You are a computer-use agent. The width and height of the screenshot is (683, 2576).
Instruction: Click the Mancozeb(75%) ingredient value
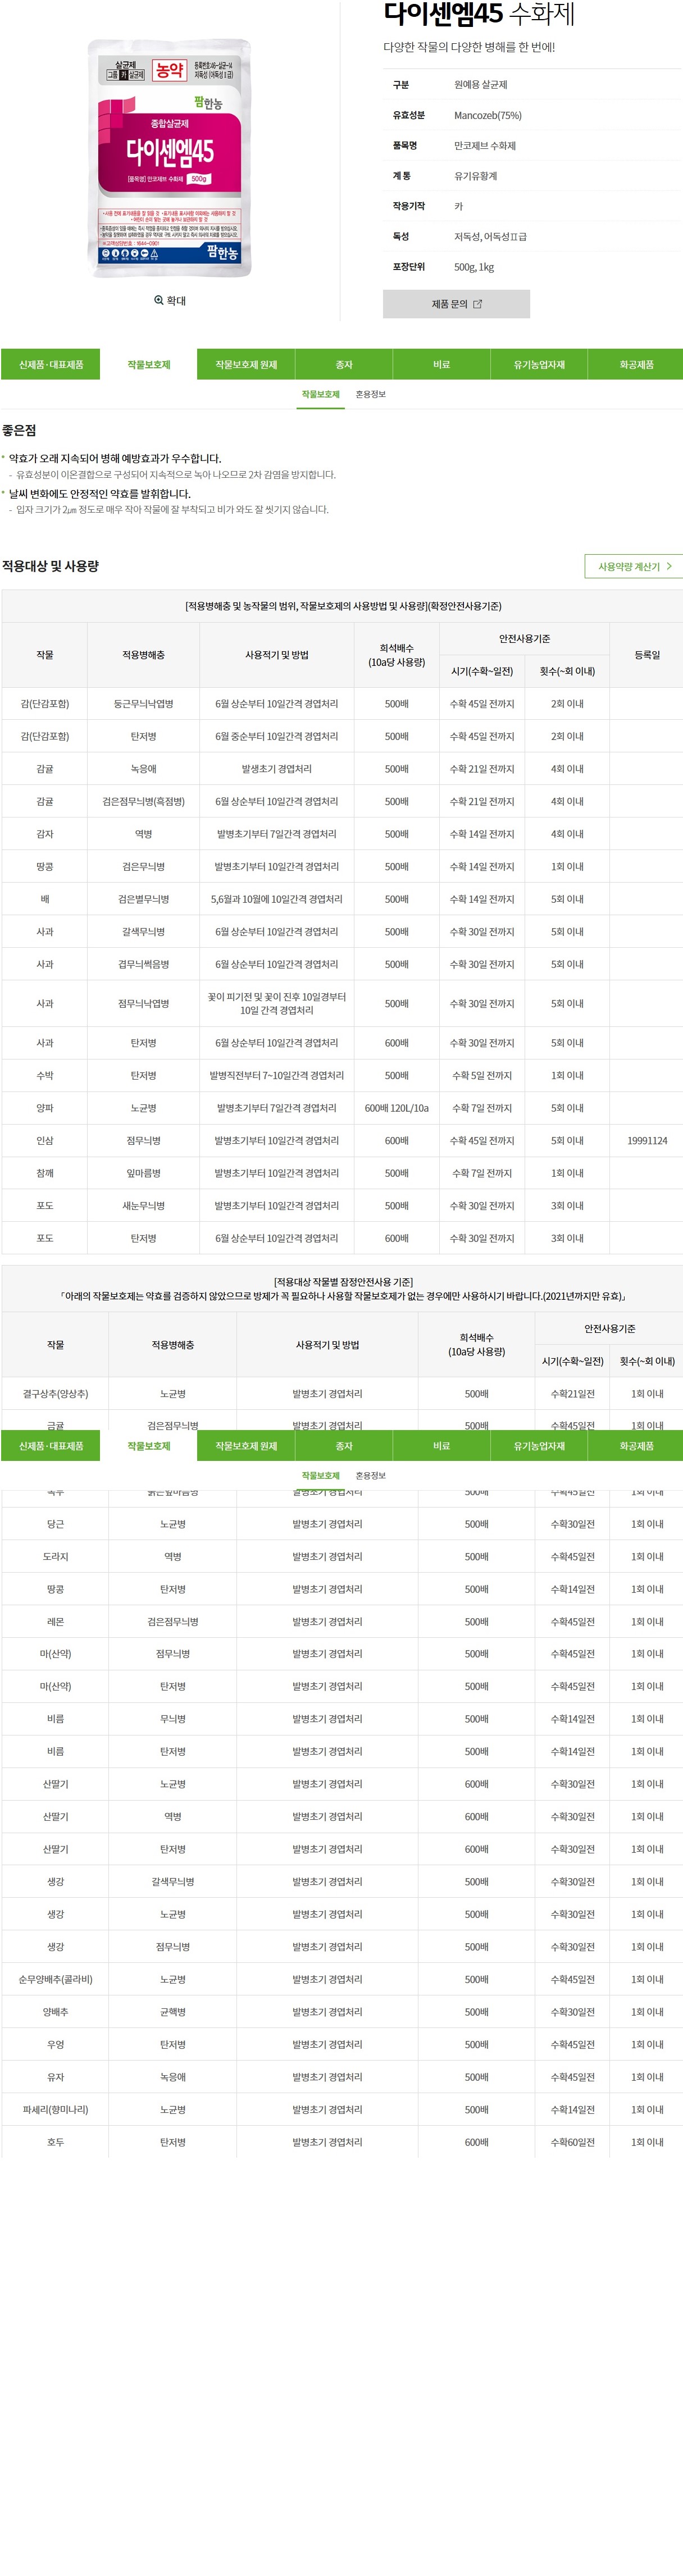pos(488,116)
